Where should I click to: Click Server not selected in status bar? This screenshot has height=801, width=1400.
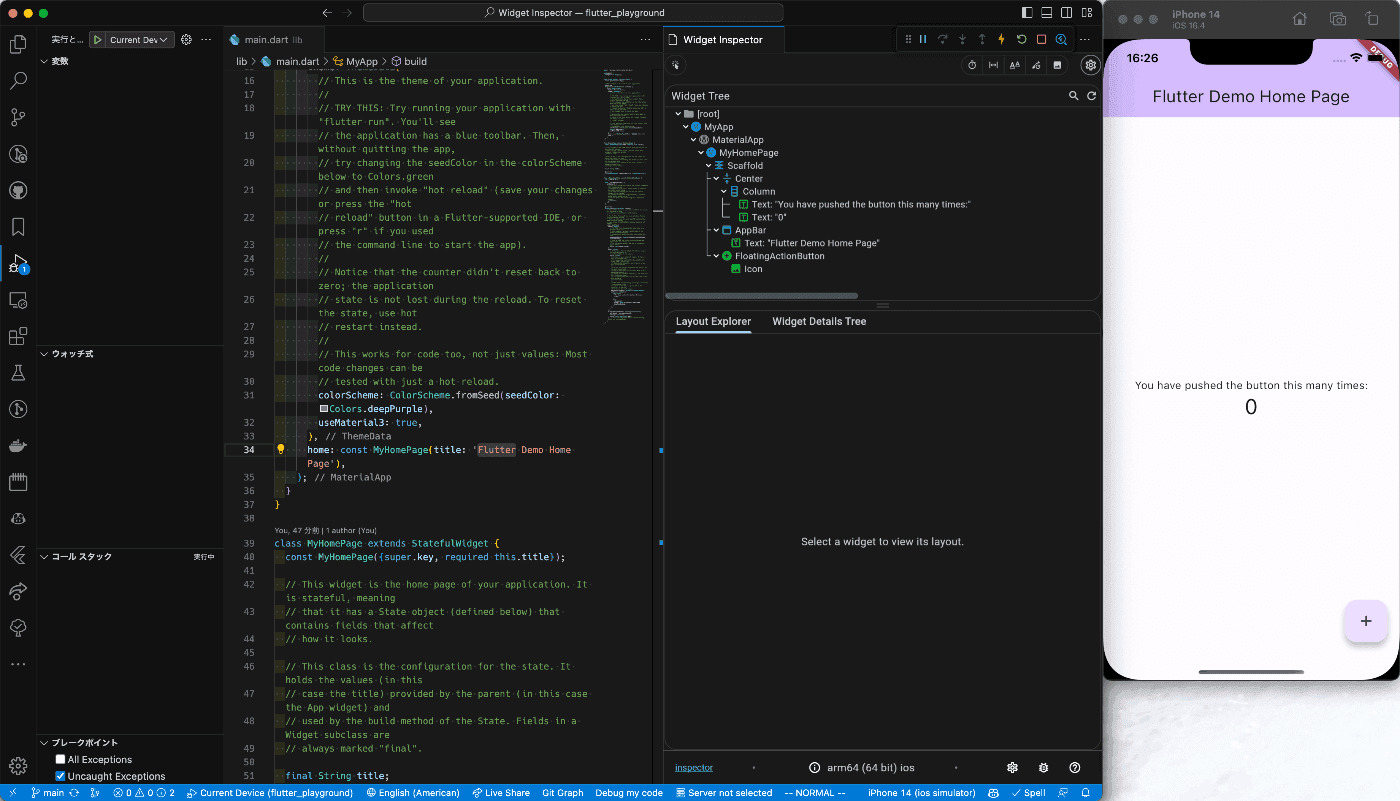[x=723, y=793]
